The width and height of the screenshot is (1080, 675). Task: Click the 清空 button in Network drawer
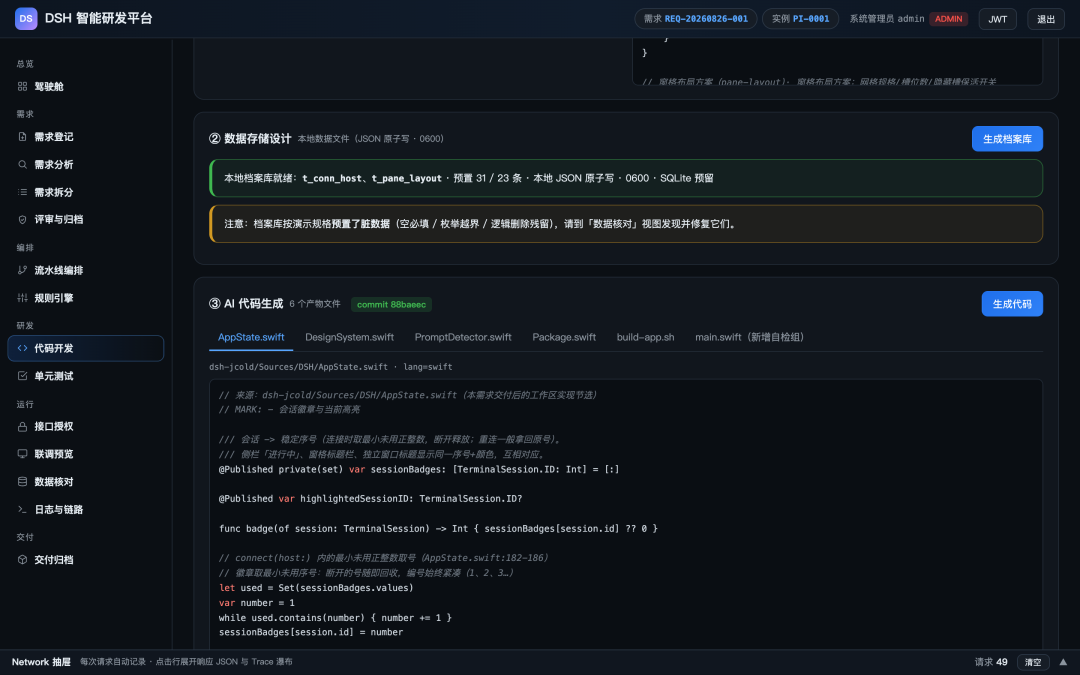(x=1033, y=662)
